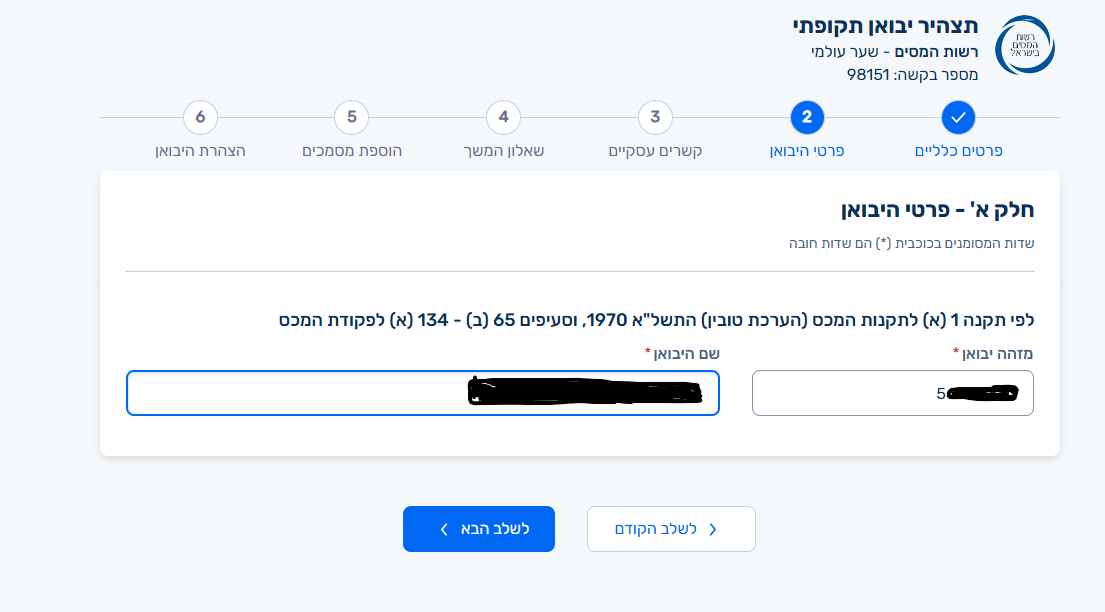Screen dimensions: 1105x612
Task: Click the Israel Tax Authority logo
Action: (1025, 45)
